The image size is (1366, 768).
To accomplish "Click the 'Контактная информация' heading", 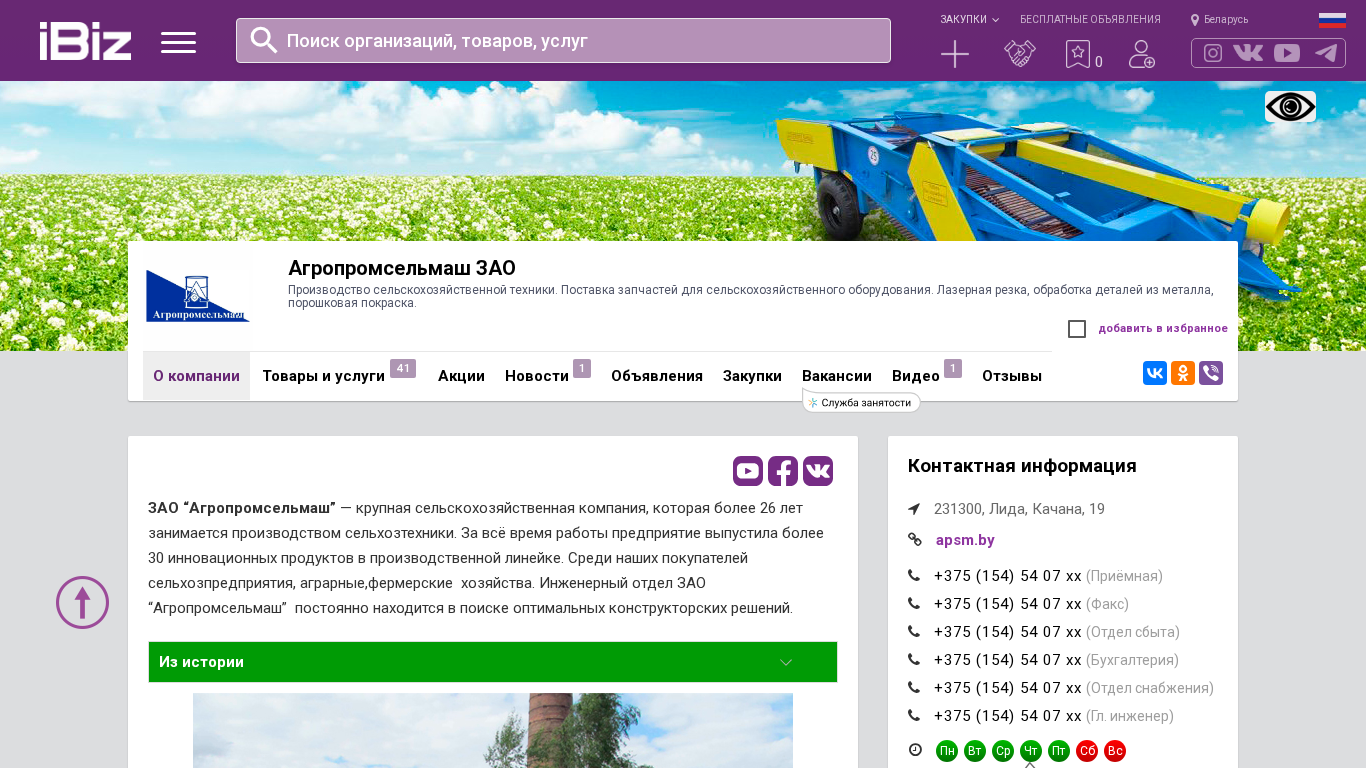I will click(x=1022, y=466).
